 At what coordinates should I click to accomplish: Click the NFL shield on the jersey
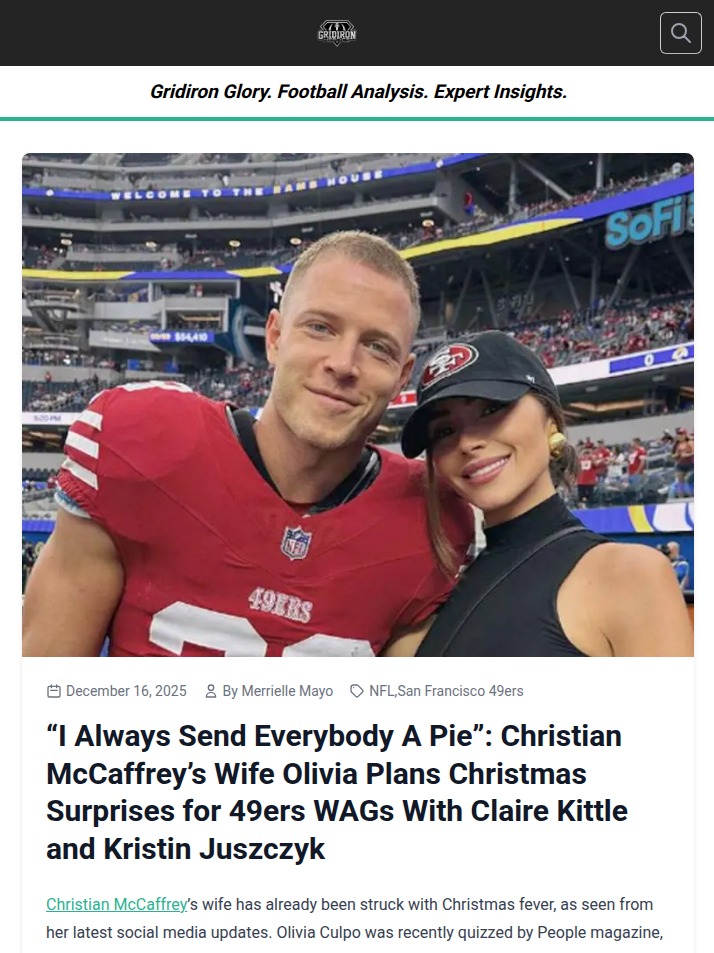tap(296, 541)
